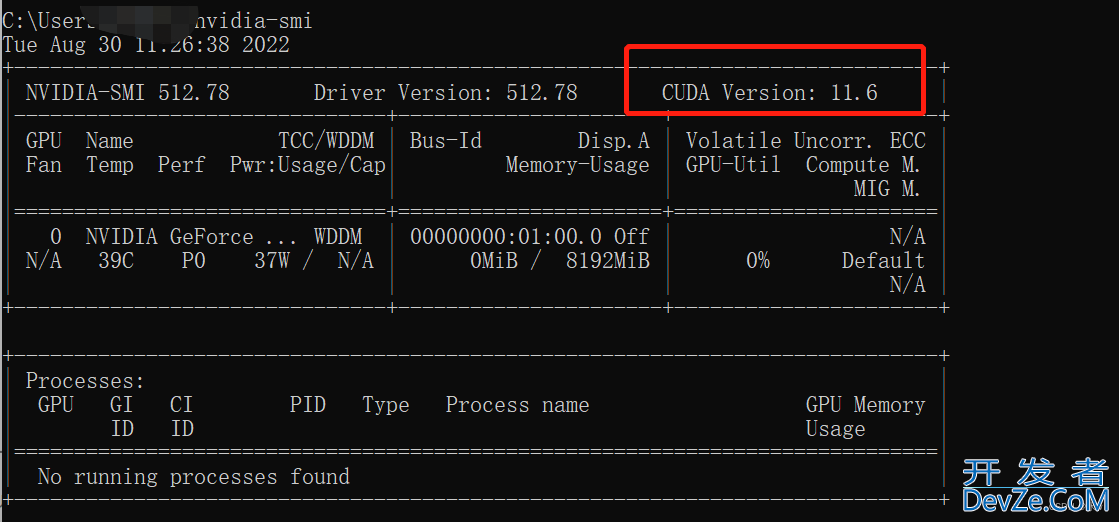Click the Disp.A column header
Screen dimensions: 1119x522
(614, 141)
